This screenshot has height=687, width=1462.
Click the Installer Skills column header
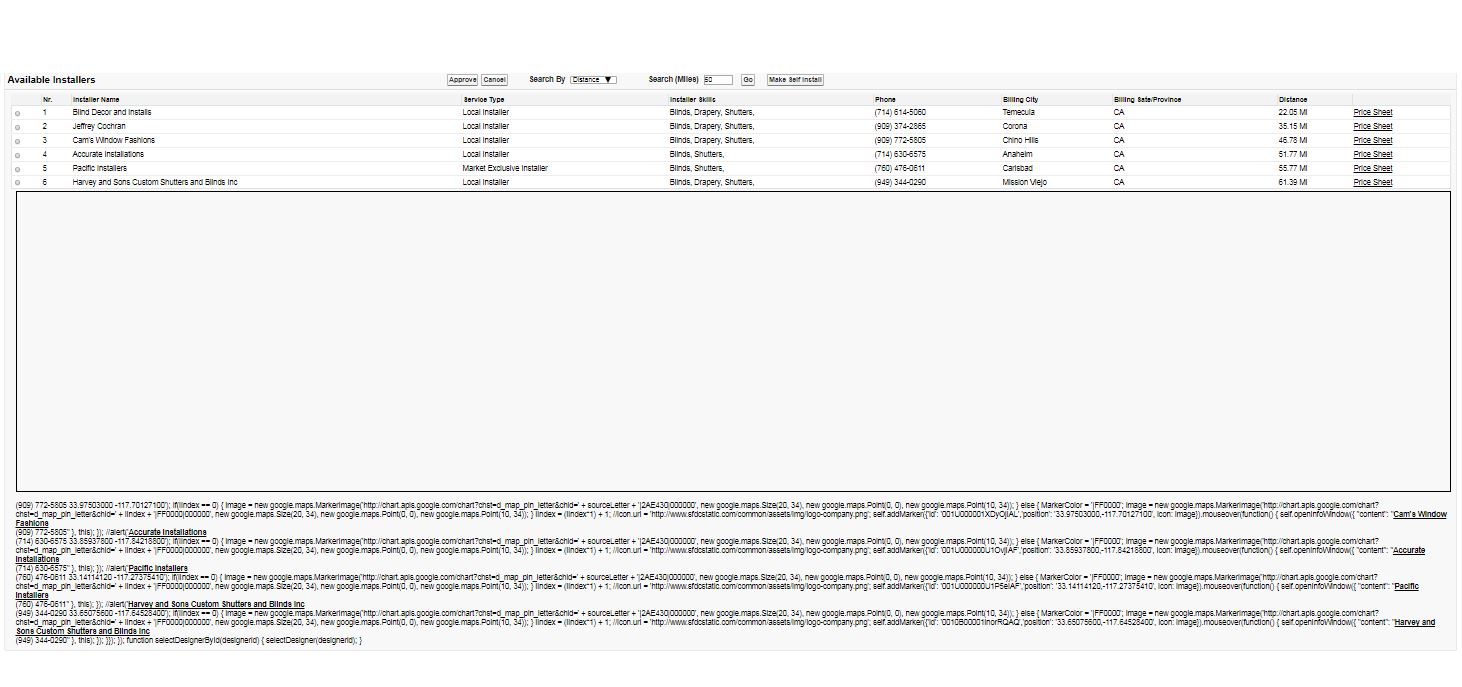pyautogui.click(x=692, y=100)
